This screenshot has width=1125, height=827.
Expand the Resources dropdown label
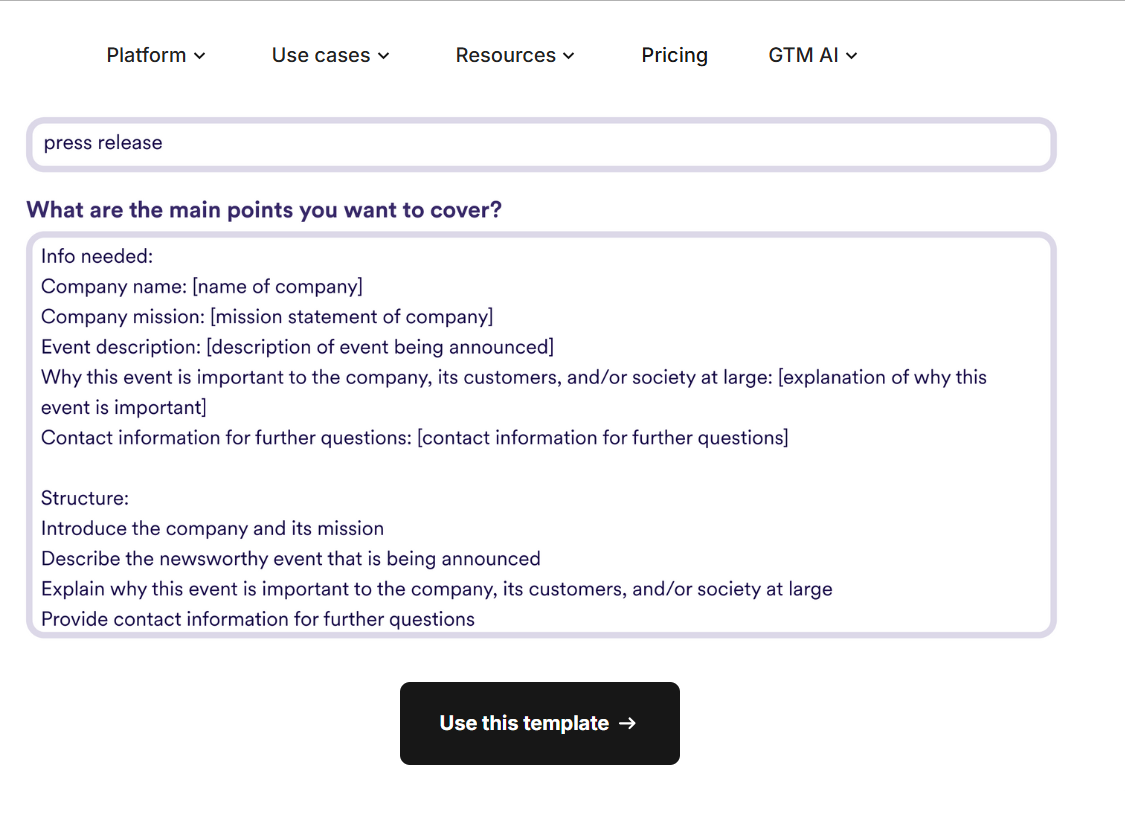click(505, 55)
